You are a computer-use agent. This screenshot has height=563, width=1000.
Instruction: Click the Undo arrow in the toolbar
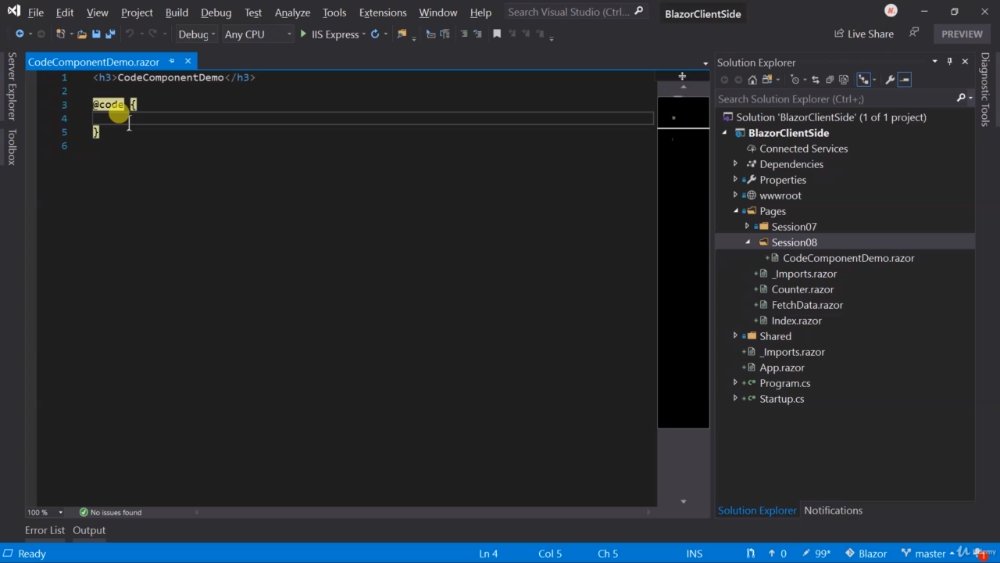point(129,34)
